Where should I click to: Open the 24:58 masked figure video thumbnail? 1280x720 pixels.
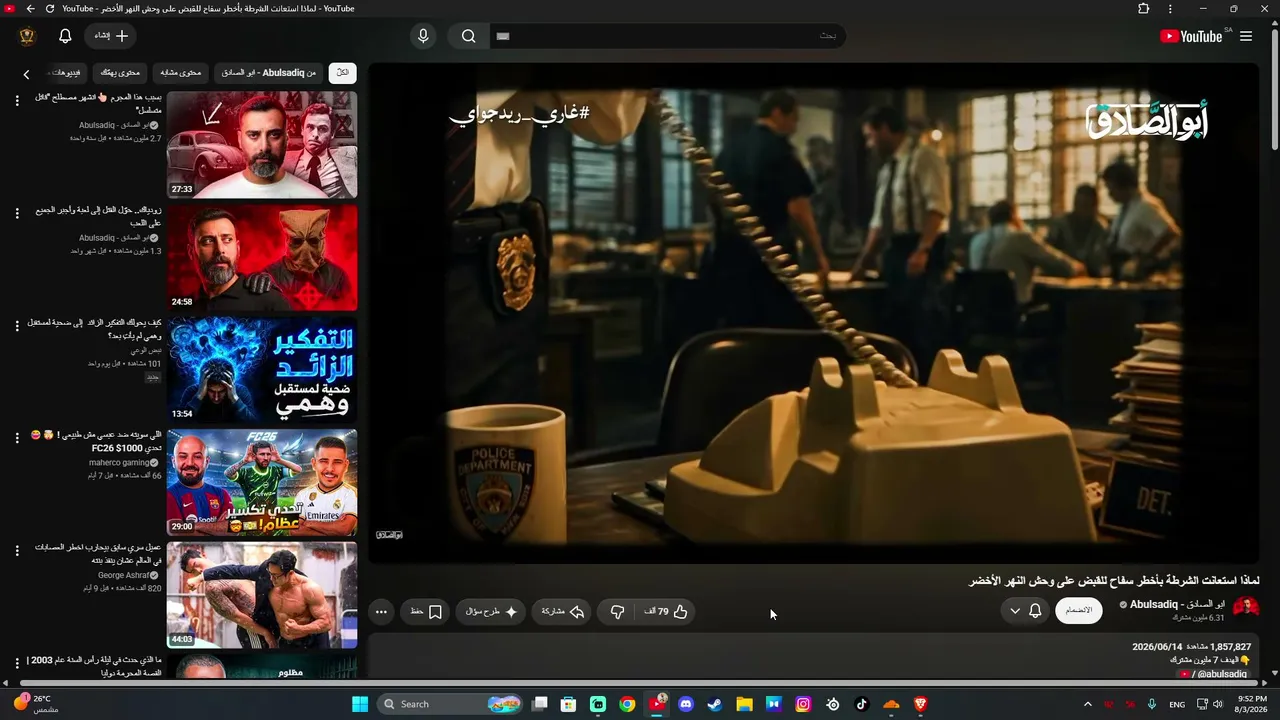(262, 258)
